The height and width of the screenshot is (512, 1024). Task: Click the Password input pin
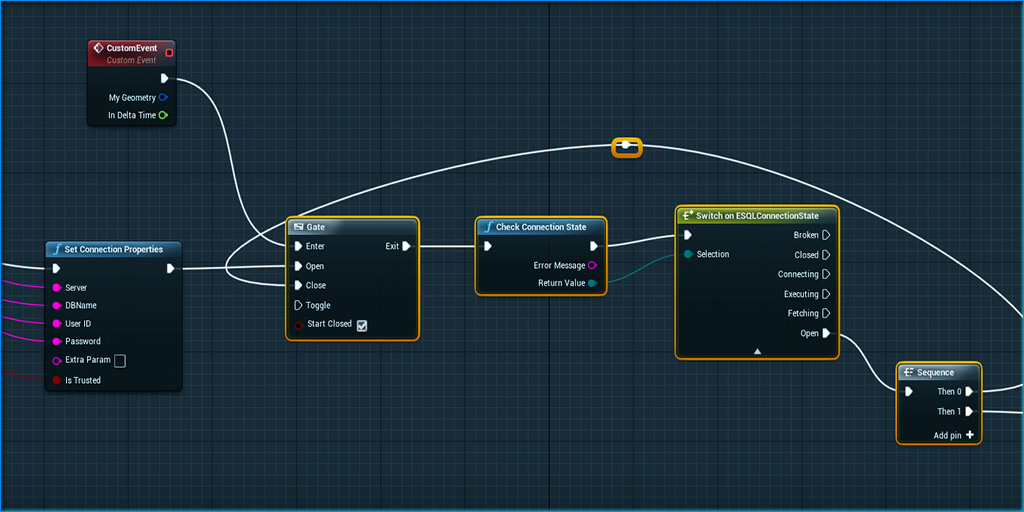[x=56, y=342]
